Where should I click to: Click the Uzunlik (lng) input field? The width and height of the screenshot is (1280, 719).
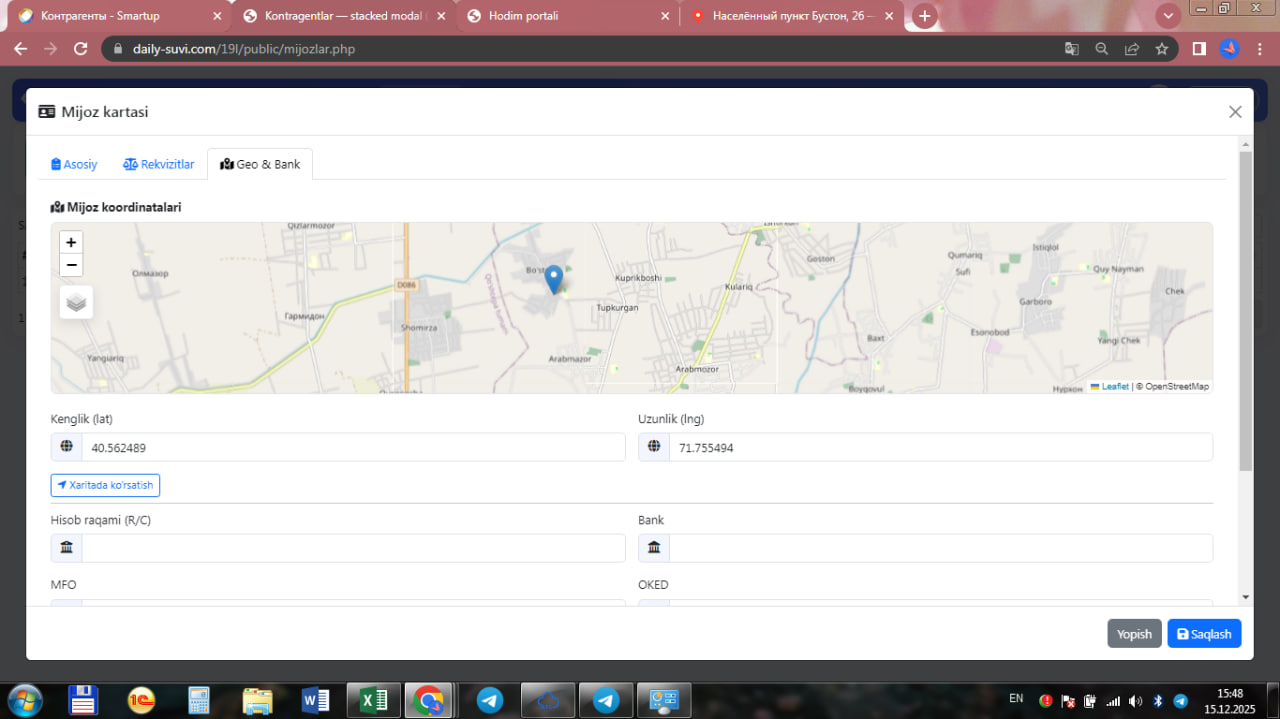coord(940,448)
